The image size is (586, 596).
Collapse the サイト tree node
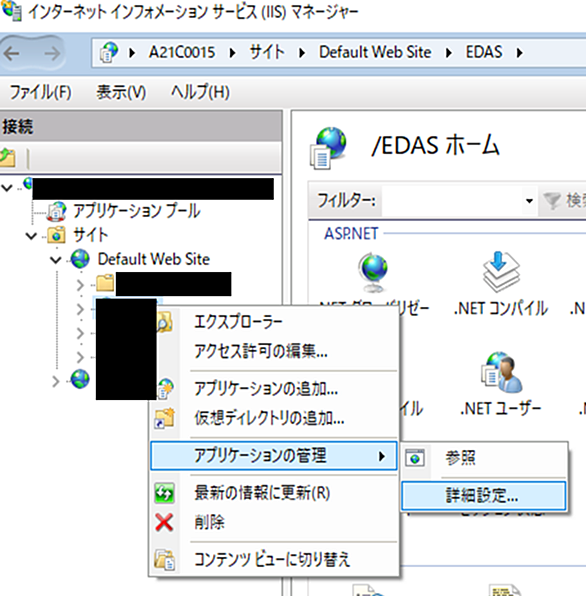click(31, 236)
